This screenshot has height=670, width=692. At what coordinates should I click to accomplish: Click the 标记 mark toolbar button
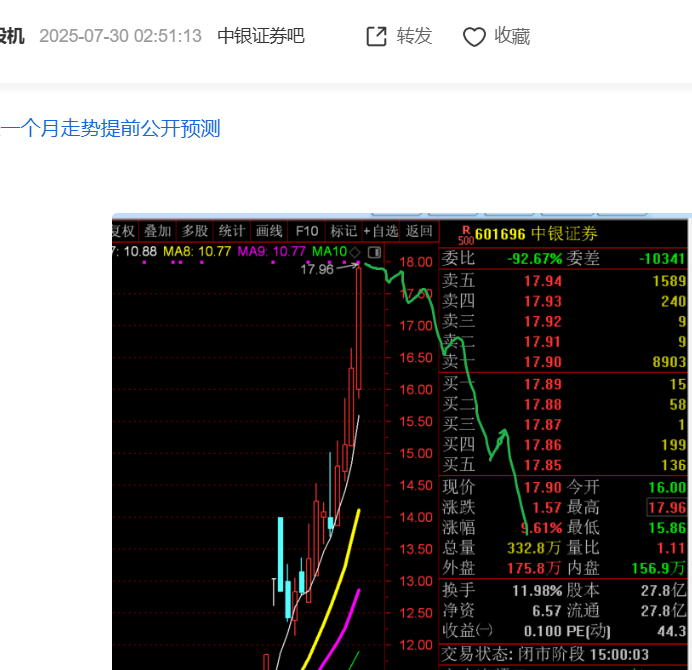344,231
